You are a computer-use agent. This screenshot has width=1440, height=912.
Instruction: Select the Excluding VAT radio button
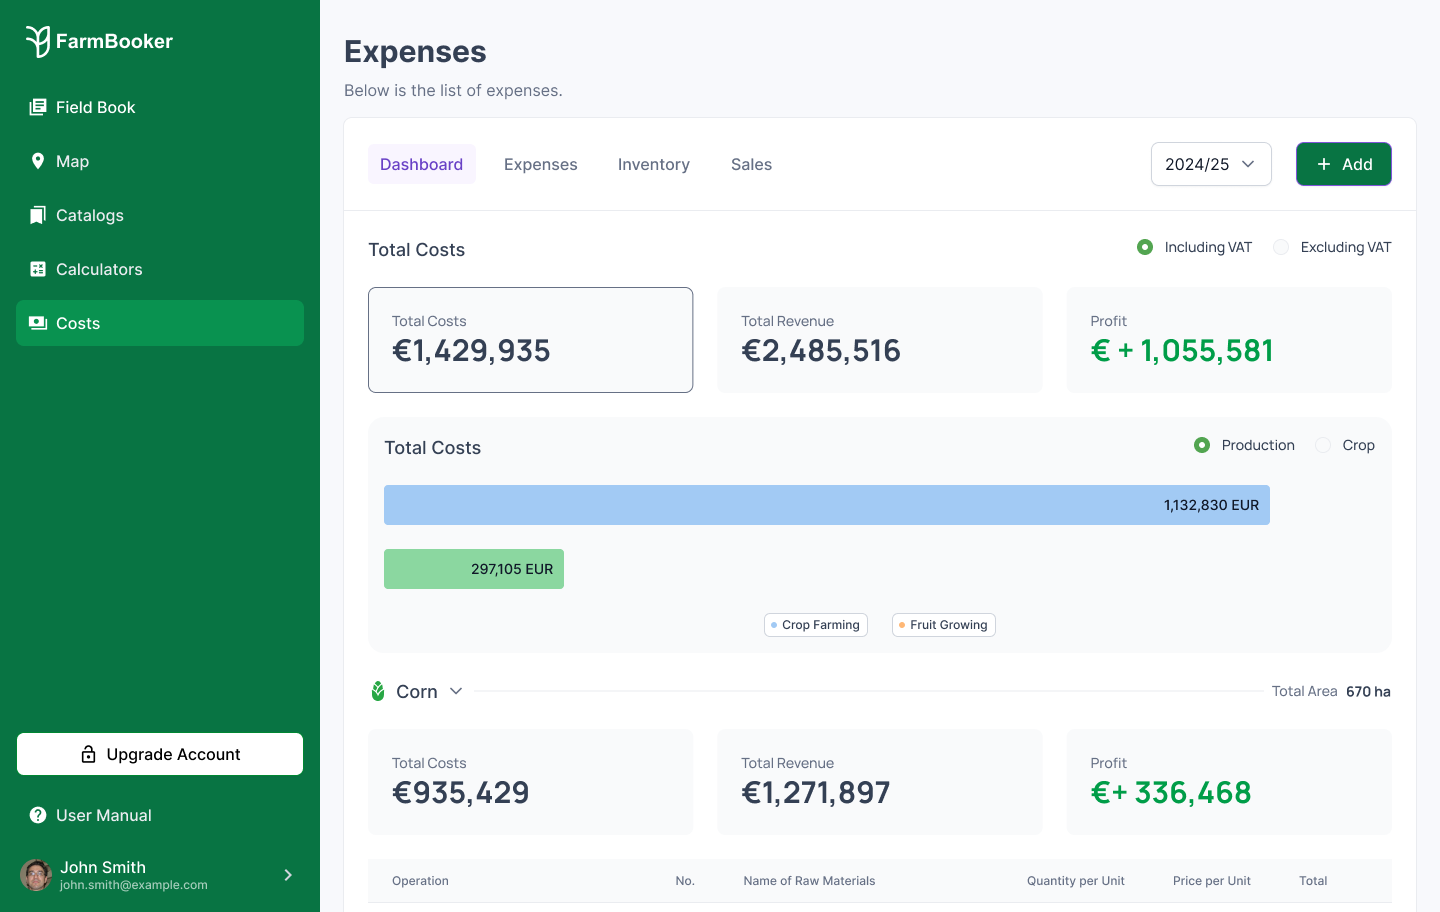[1281, 247]
